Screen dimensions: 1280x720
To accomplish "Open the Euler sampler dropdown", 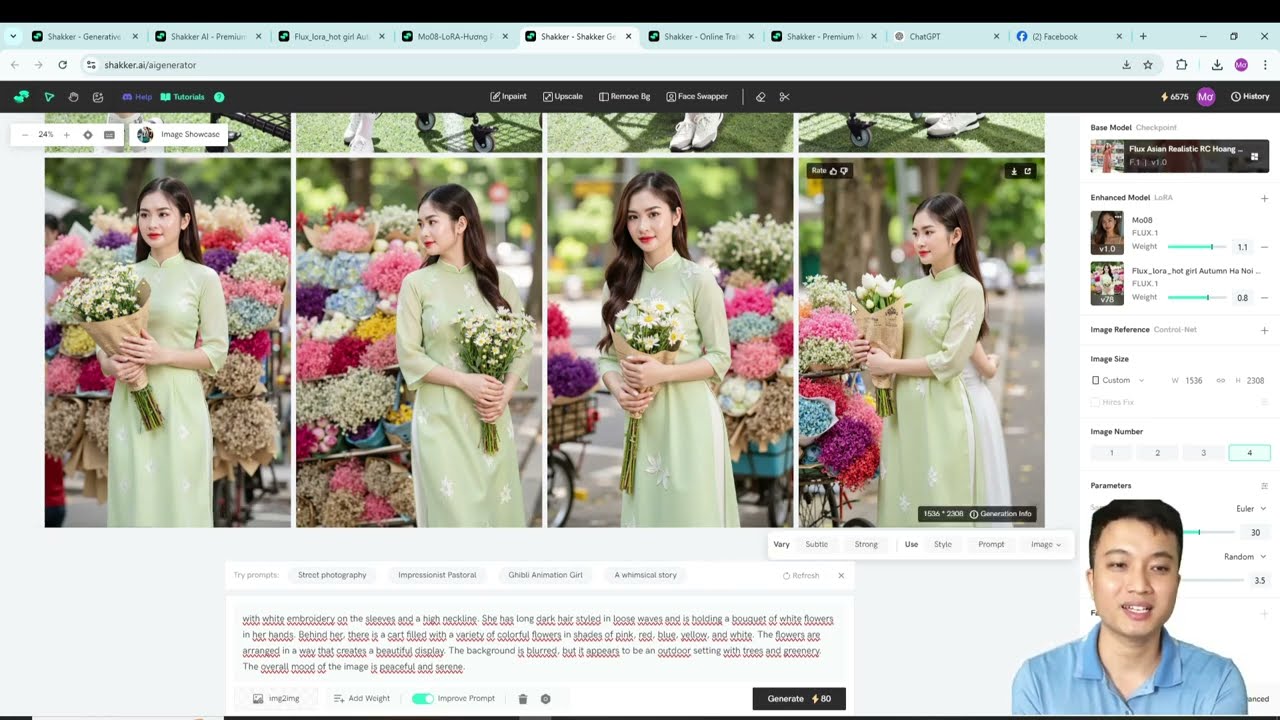I will (x=1251, y=509).
